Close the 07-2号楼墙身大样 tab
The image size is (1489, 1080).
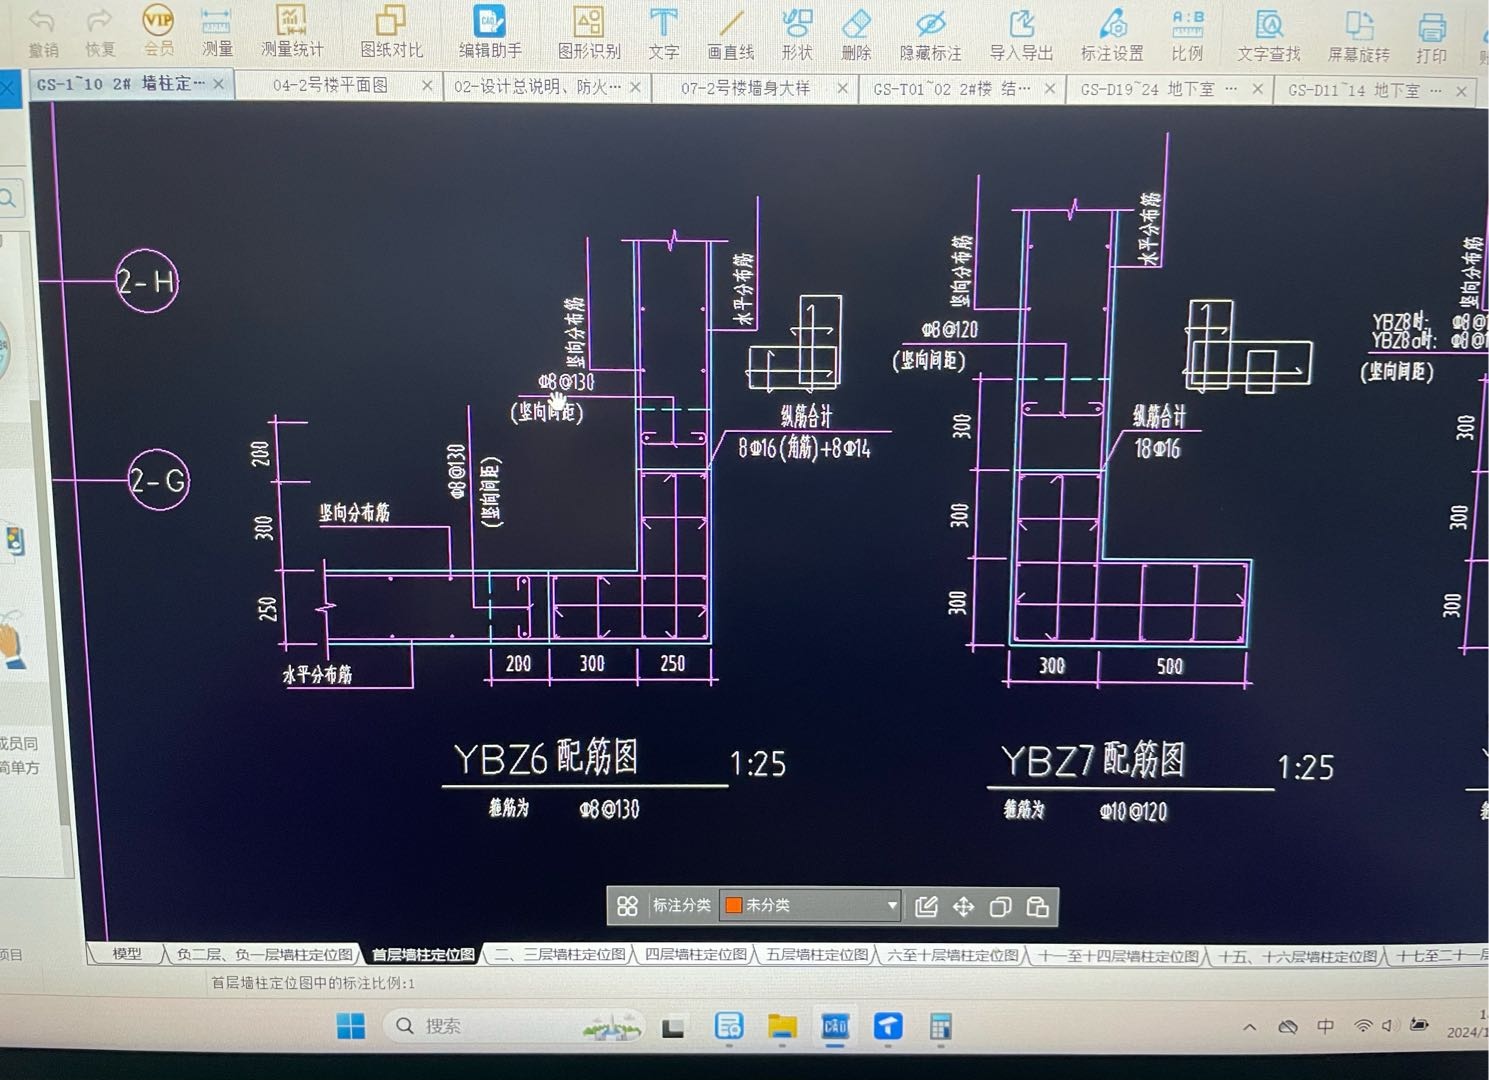(x=843, y=89)
